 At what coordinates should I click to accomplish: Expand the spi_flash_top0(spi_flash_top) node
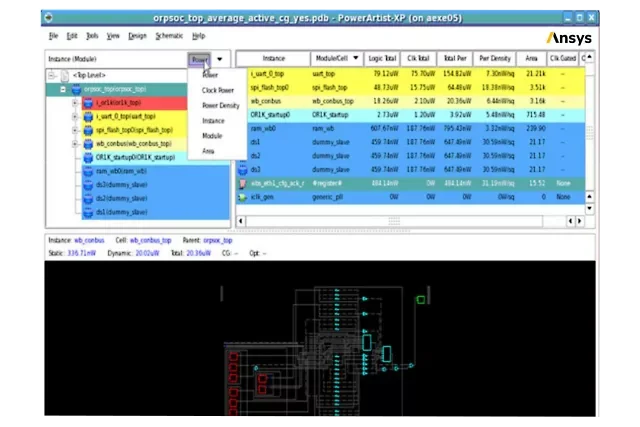click(75, 130)
